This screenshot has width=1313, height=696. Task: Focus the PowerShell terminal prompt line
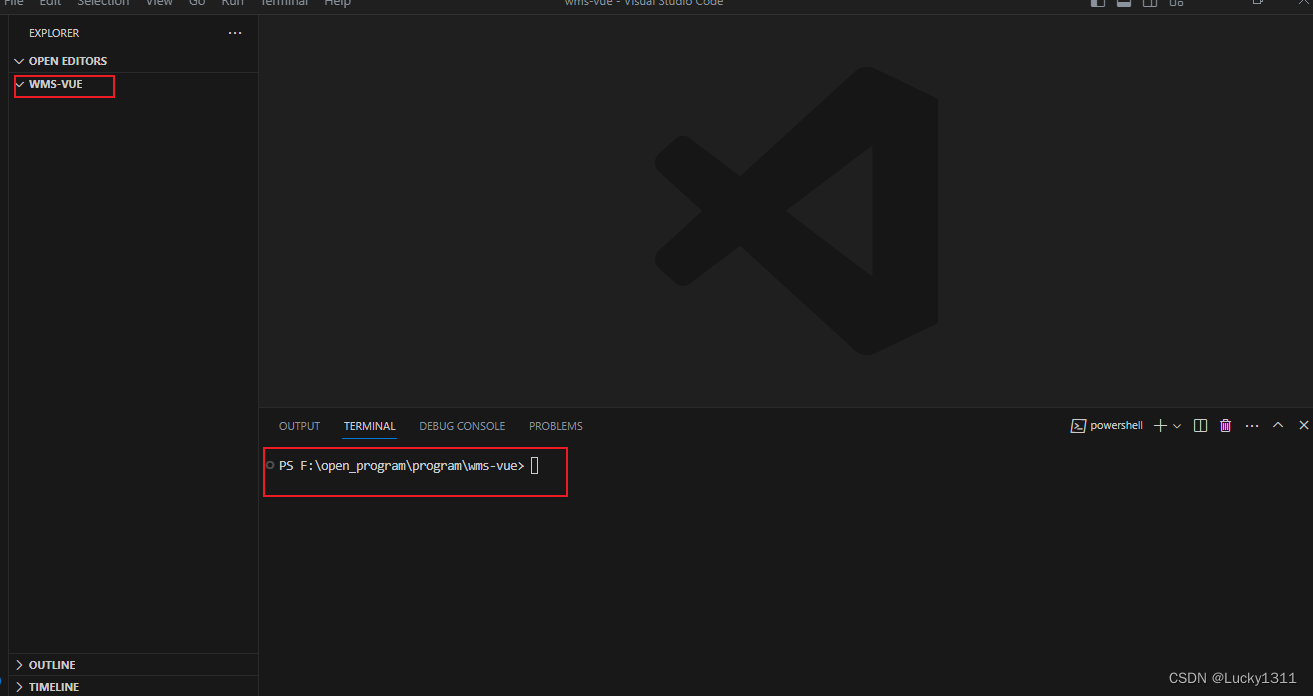point(409,465)
